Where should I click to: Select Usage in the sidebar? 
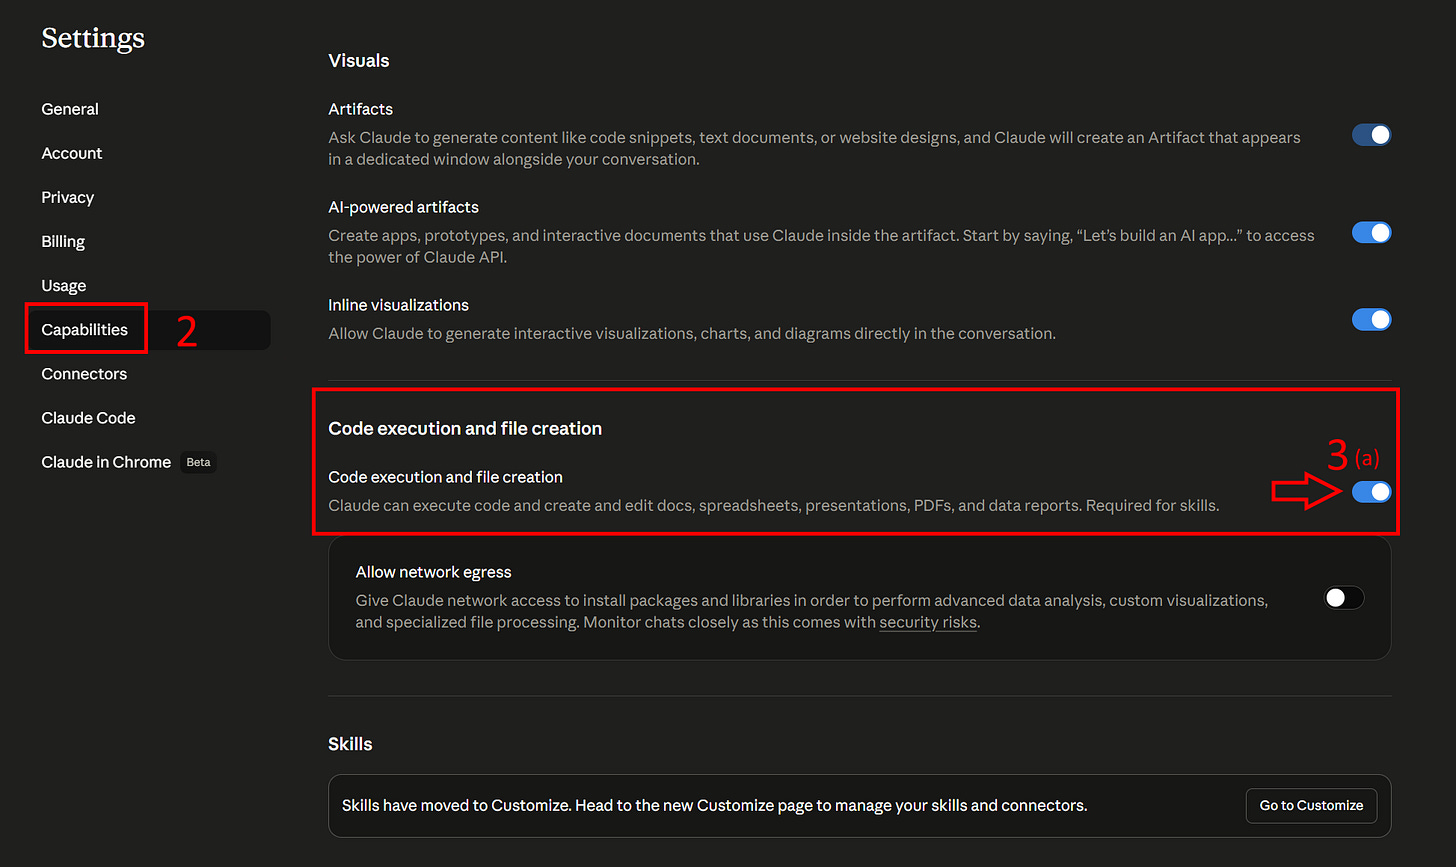pos(64,285)
